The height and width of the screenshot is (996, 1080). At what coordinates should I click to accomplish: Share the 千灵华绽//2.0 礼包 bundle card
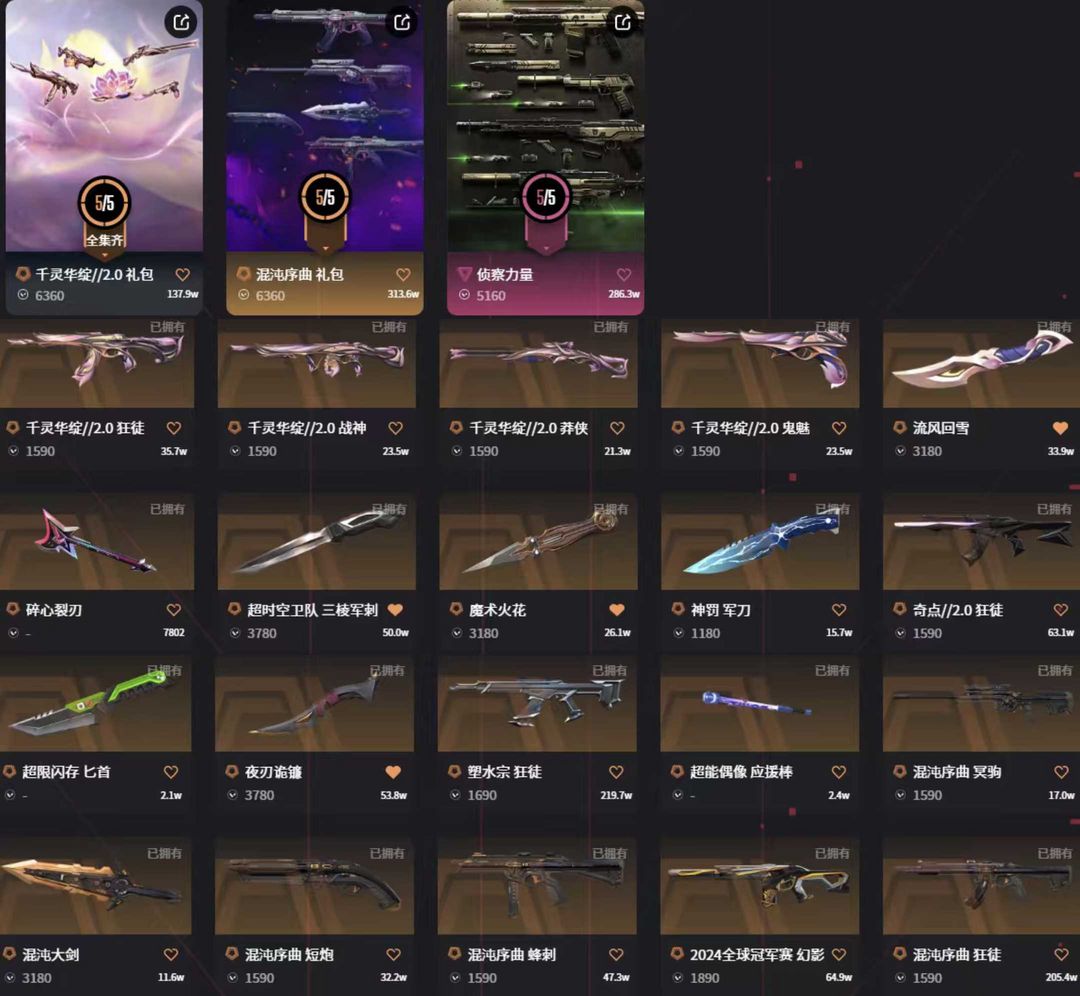(x=181, y=23)
